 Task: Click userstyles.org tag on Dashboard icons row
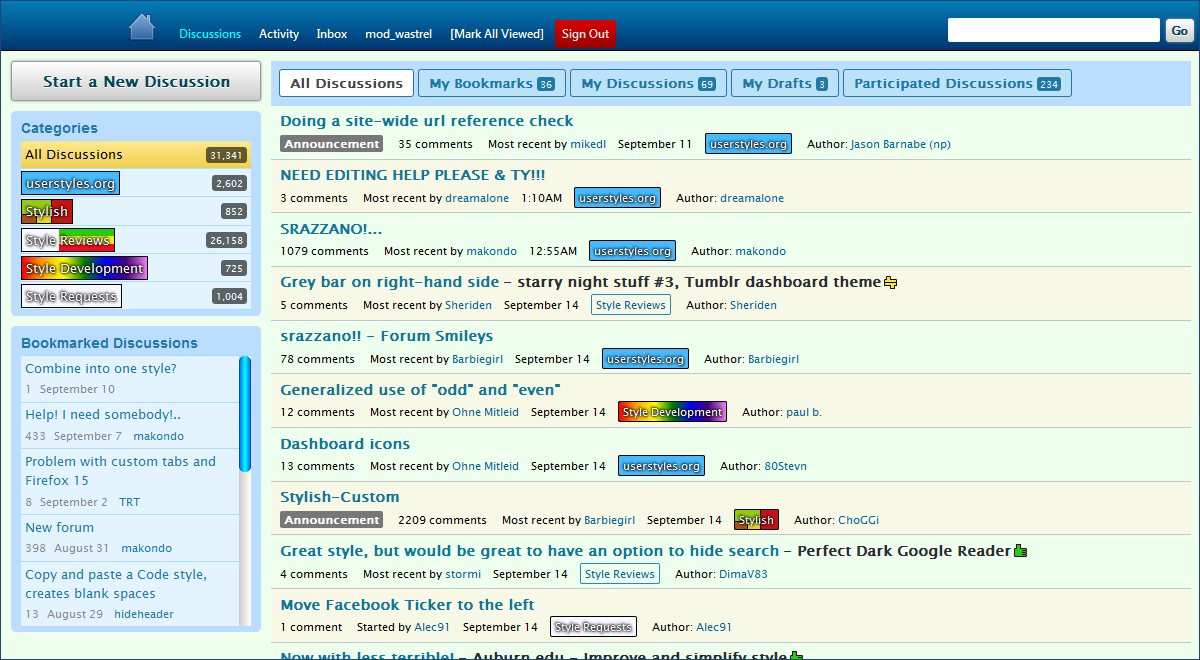[661, 466]
